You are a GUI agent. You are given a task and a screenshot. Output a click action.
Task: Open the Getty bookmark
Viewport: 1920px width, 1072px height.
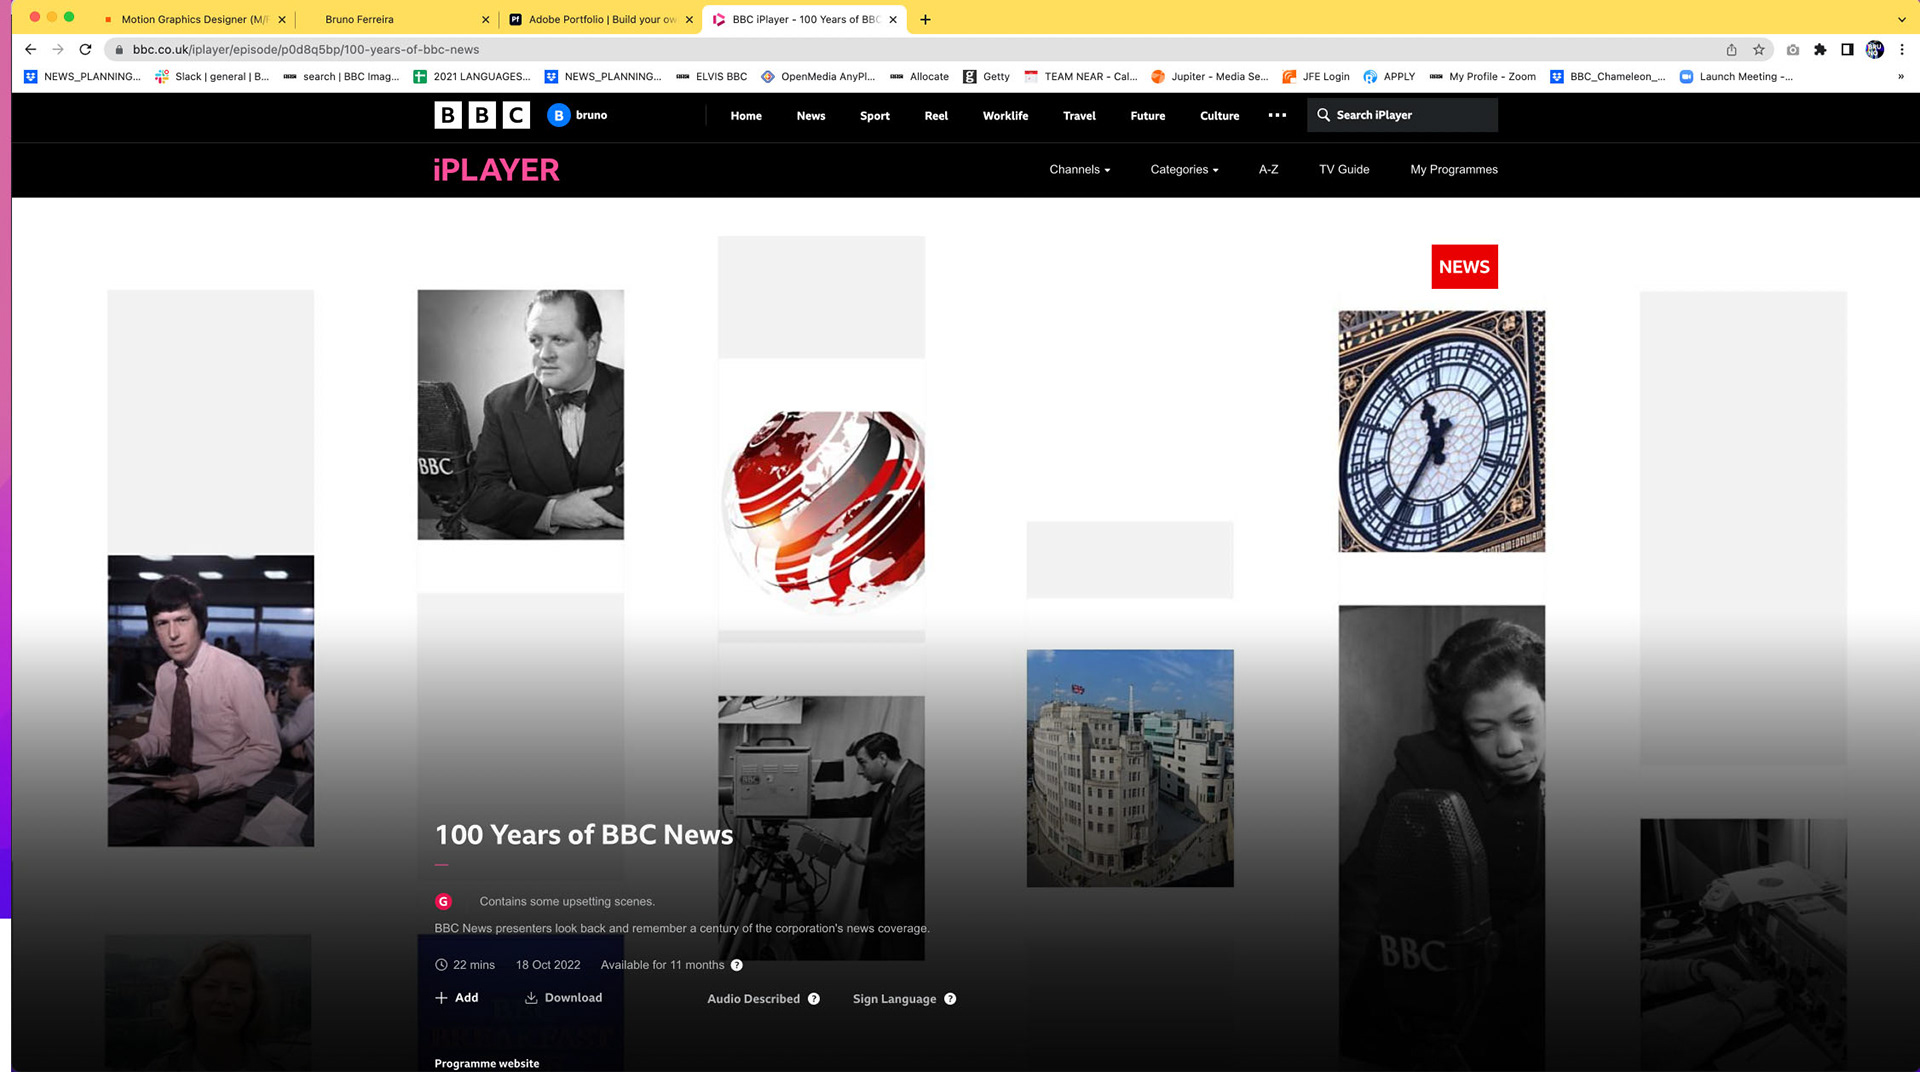tap(986, 76)
